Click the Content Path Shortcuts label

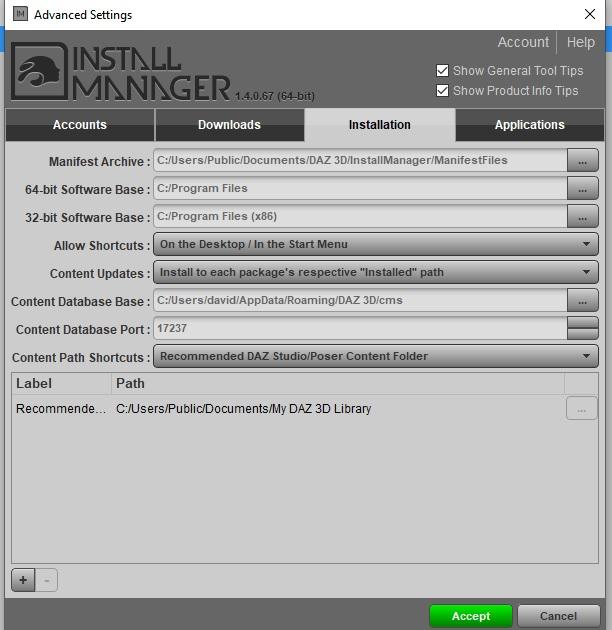tap(81, 358)
